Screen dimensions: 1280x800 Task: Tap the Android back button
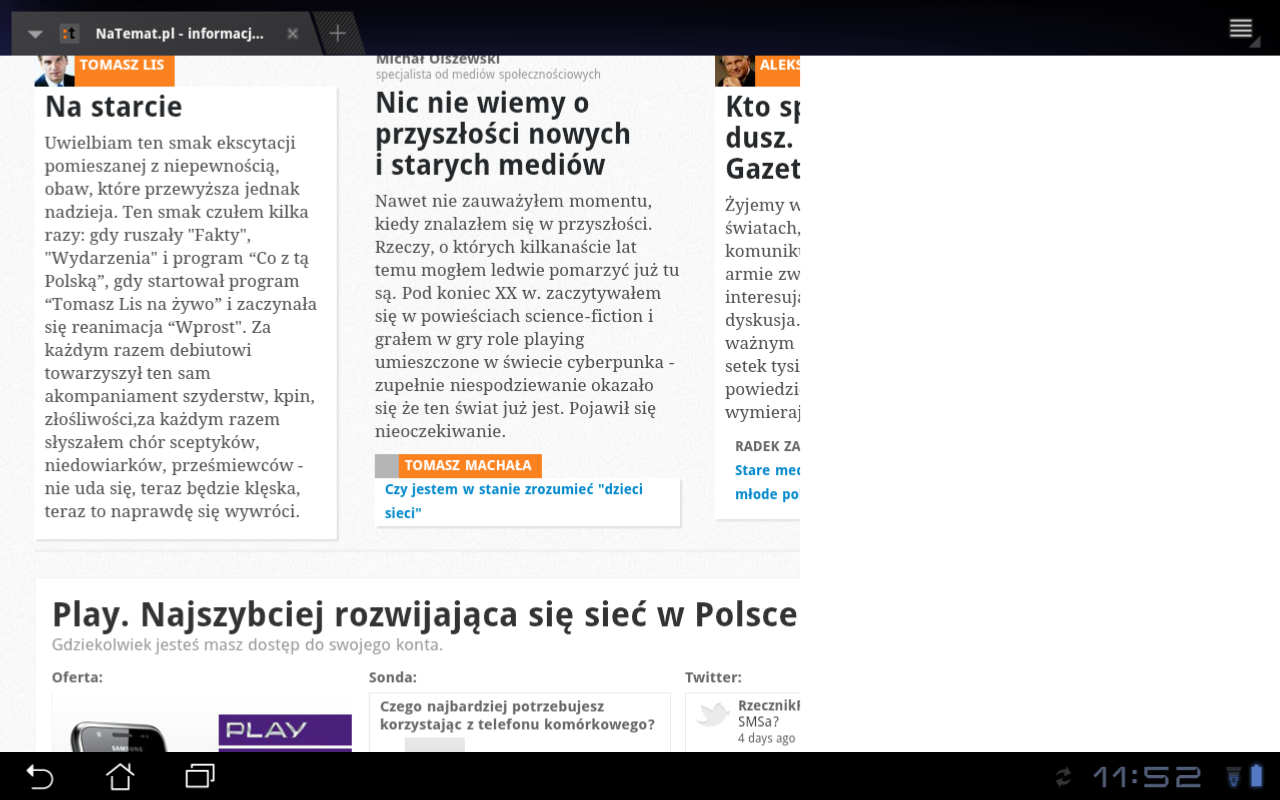[40, 776]
